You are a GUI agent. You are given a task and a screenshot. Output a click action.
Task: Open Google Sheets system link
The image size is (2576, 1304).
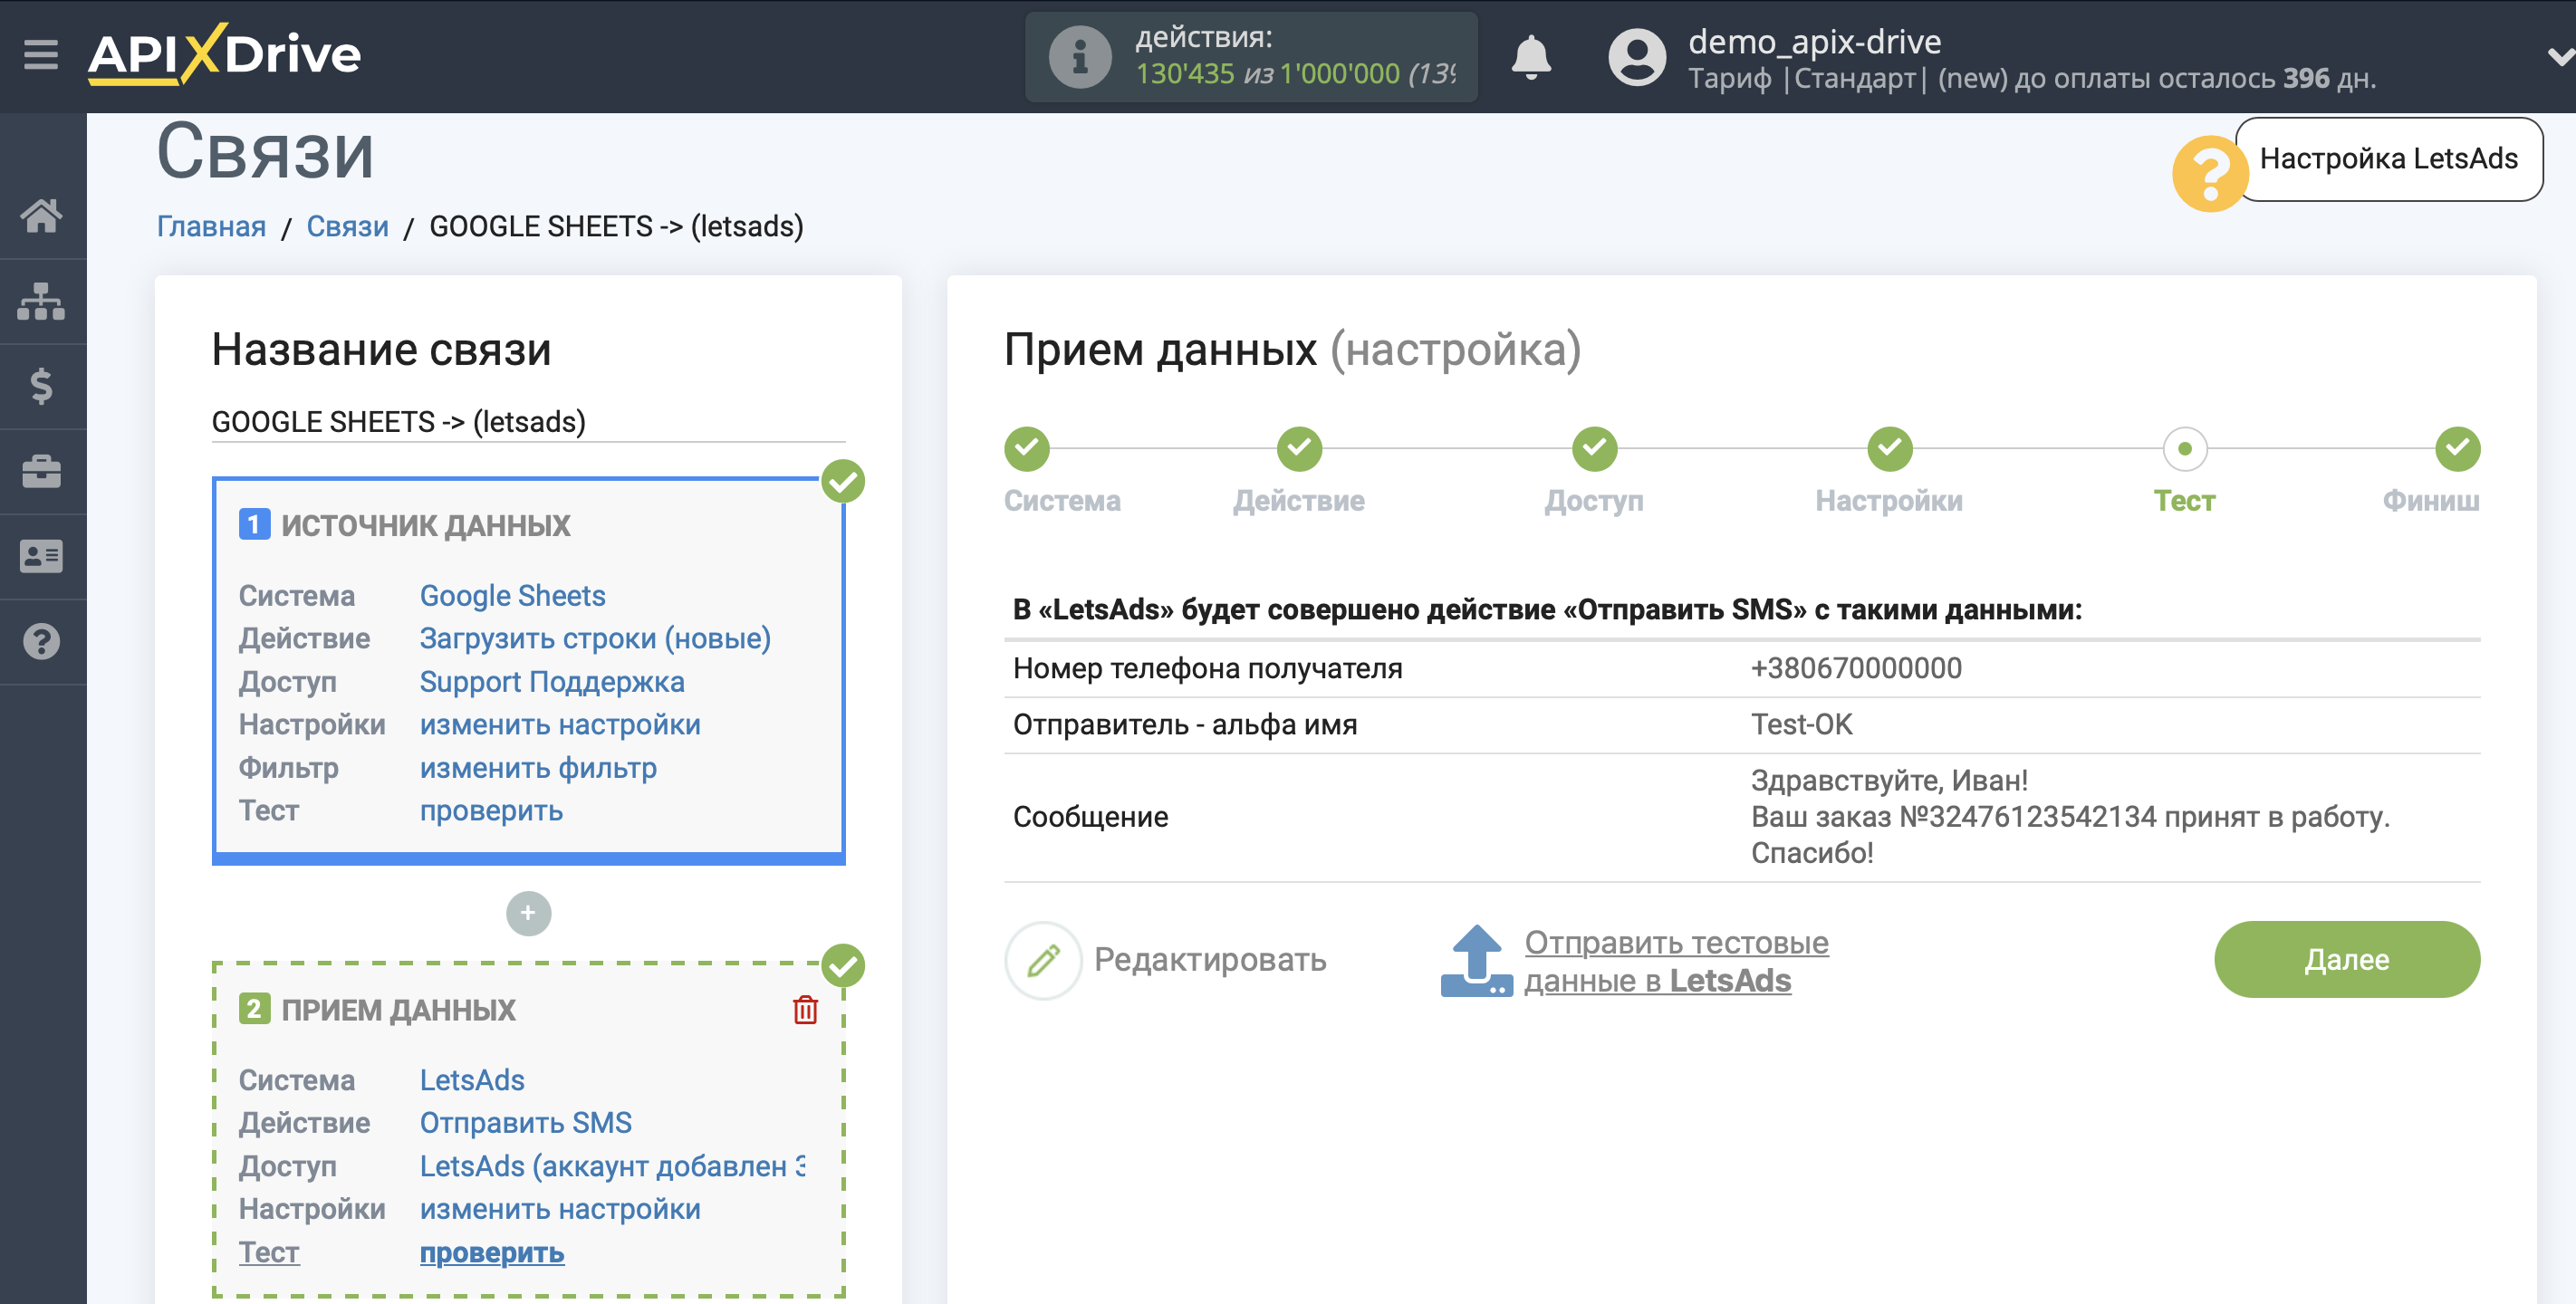pos(512,595)
